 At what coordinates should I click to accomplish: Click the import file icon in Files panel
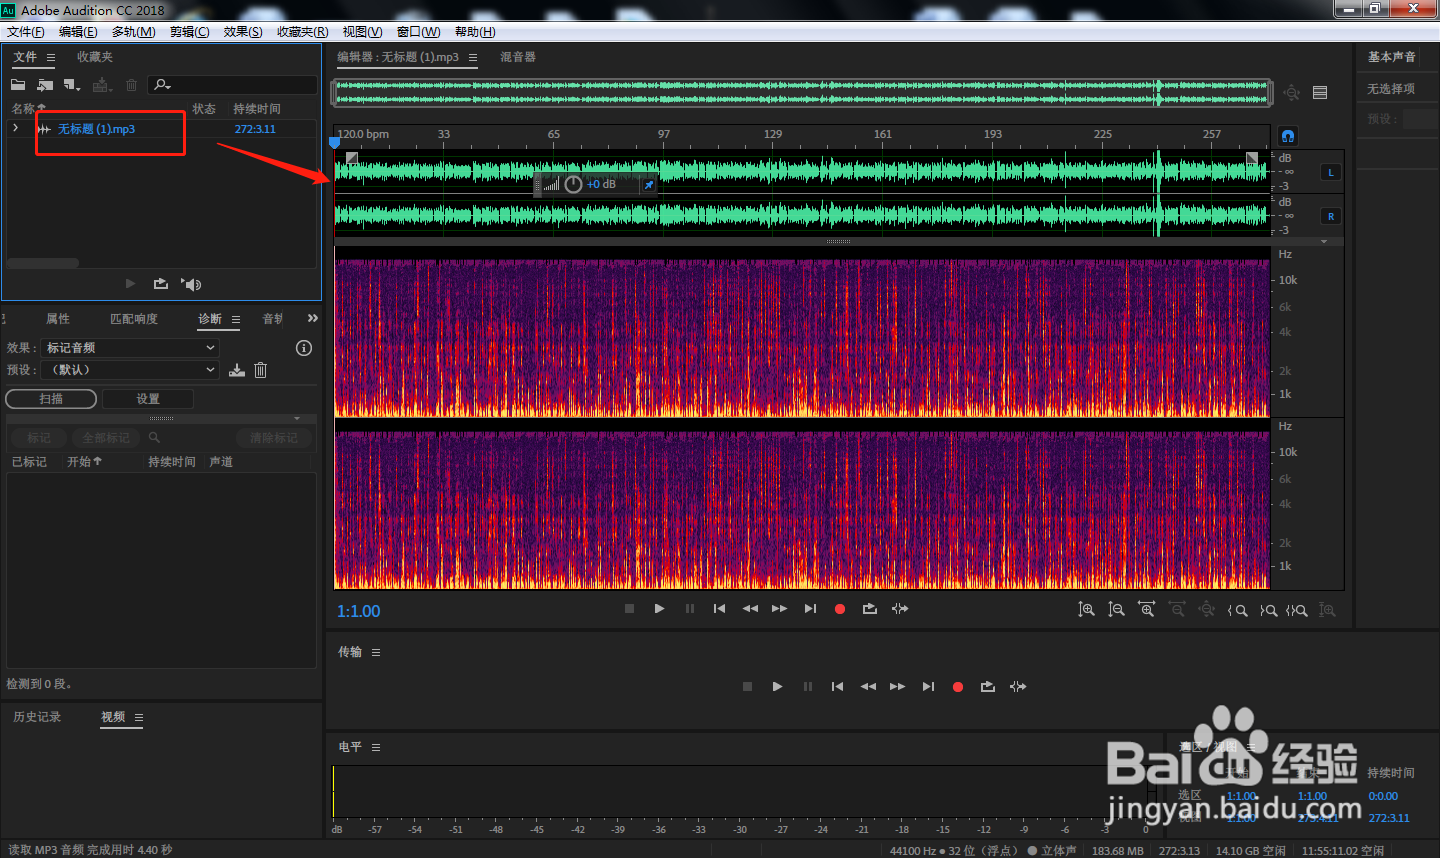[45, 85]
